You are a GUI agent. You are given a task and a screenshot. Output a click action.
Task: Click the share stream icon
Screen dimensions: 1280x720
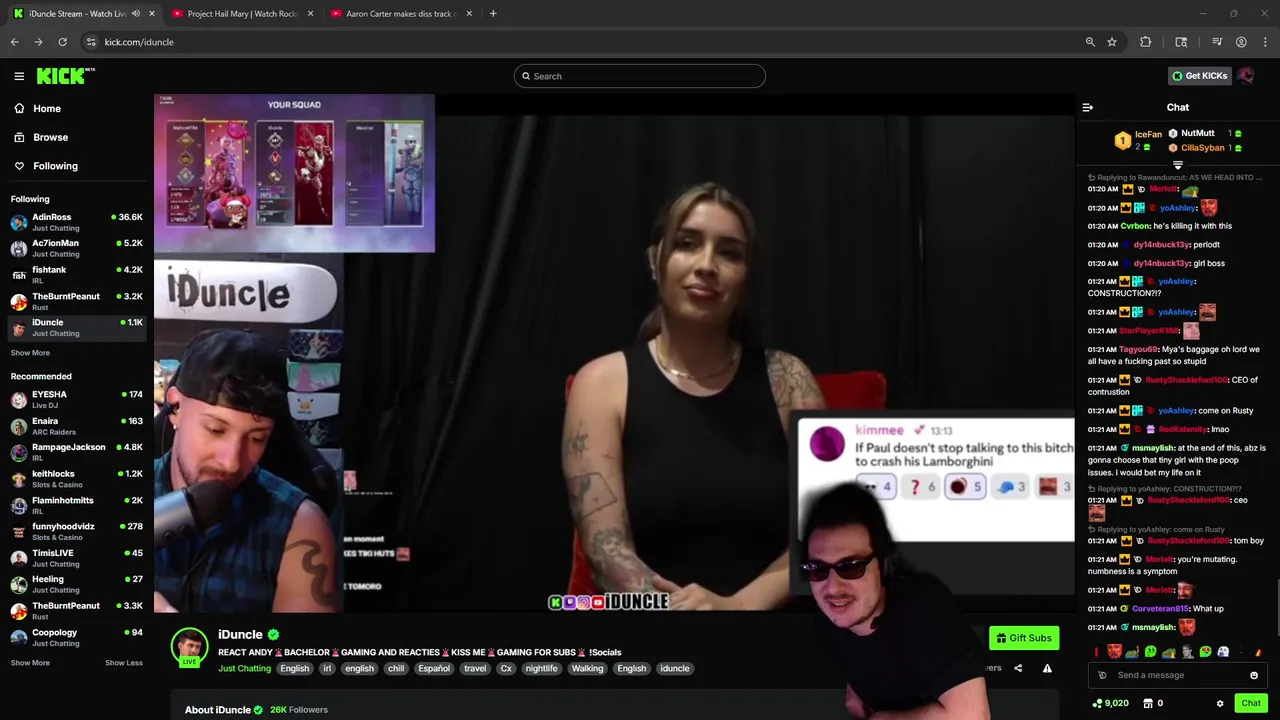(x=1018, y=668)
